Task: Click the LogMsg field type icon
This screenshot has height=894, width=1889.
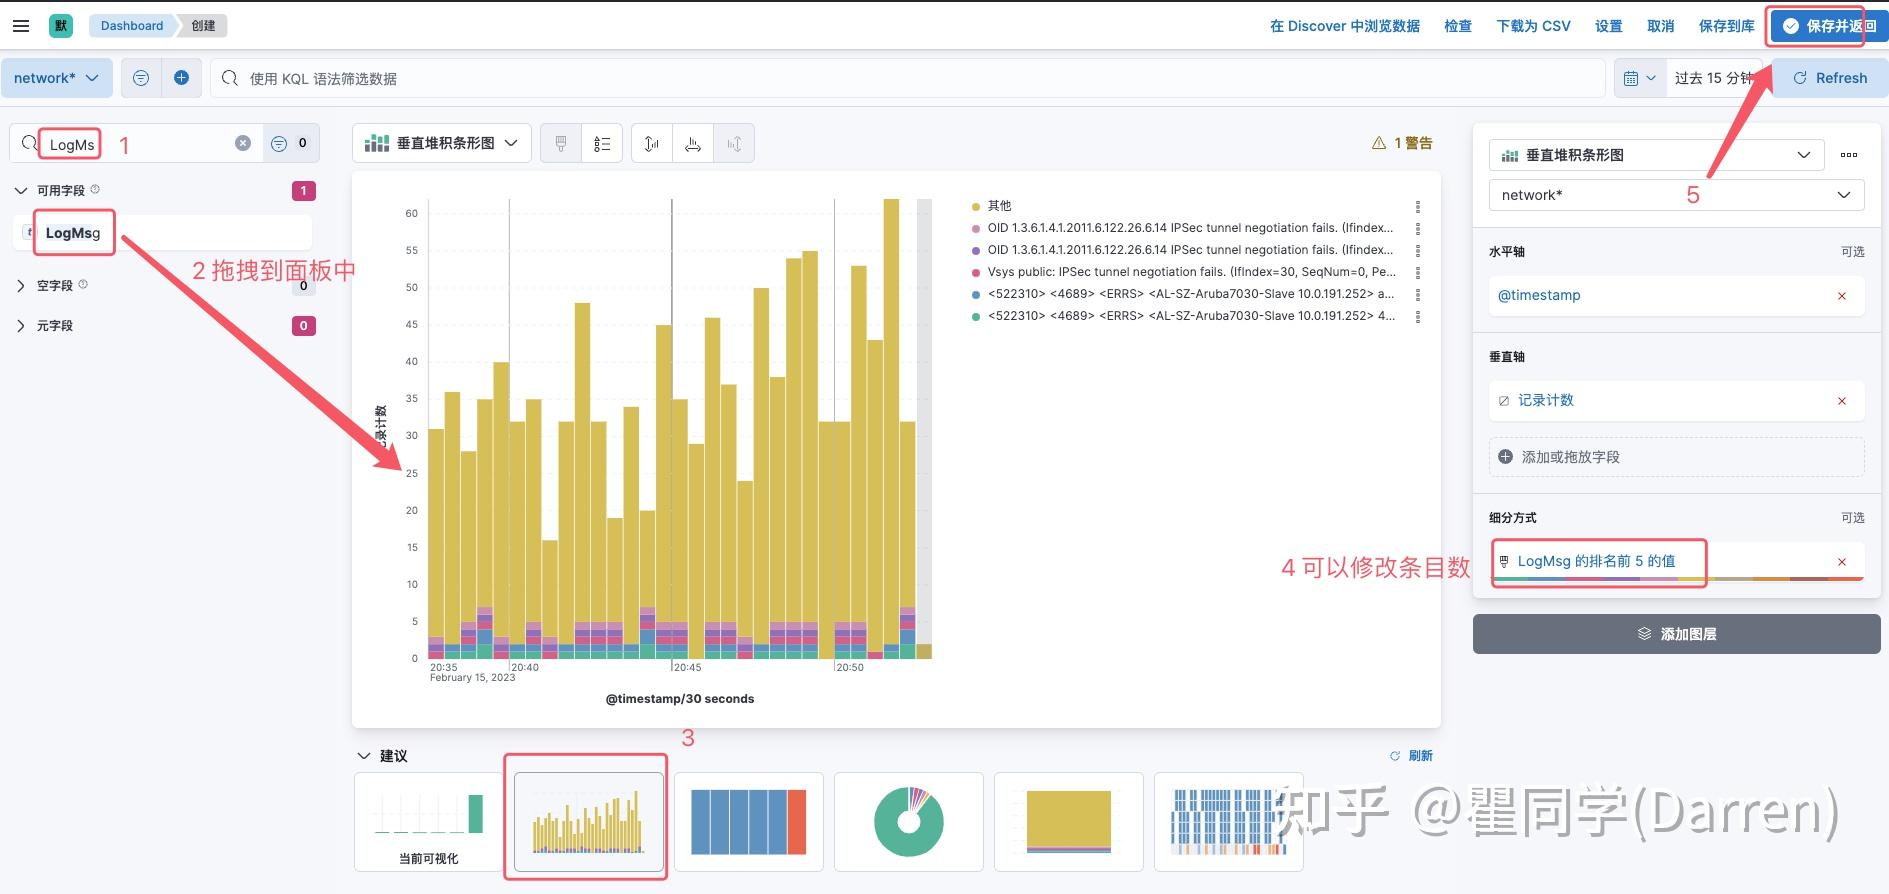Action: point(29,232)
